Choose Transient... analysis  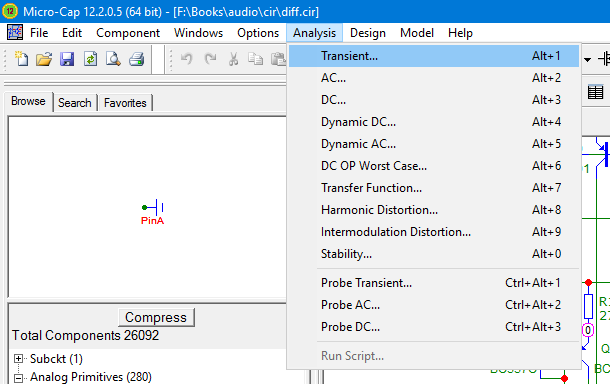point(434,56)
